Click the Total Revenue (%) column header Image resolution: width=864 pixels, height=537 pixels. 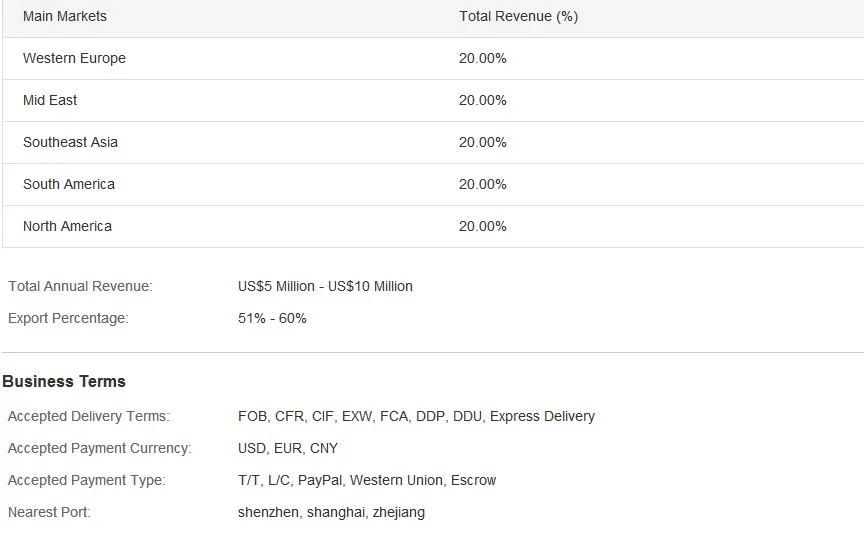[x=518, y=16]
